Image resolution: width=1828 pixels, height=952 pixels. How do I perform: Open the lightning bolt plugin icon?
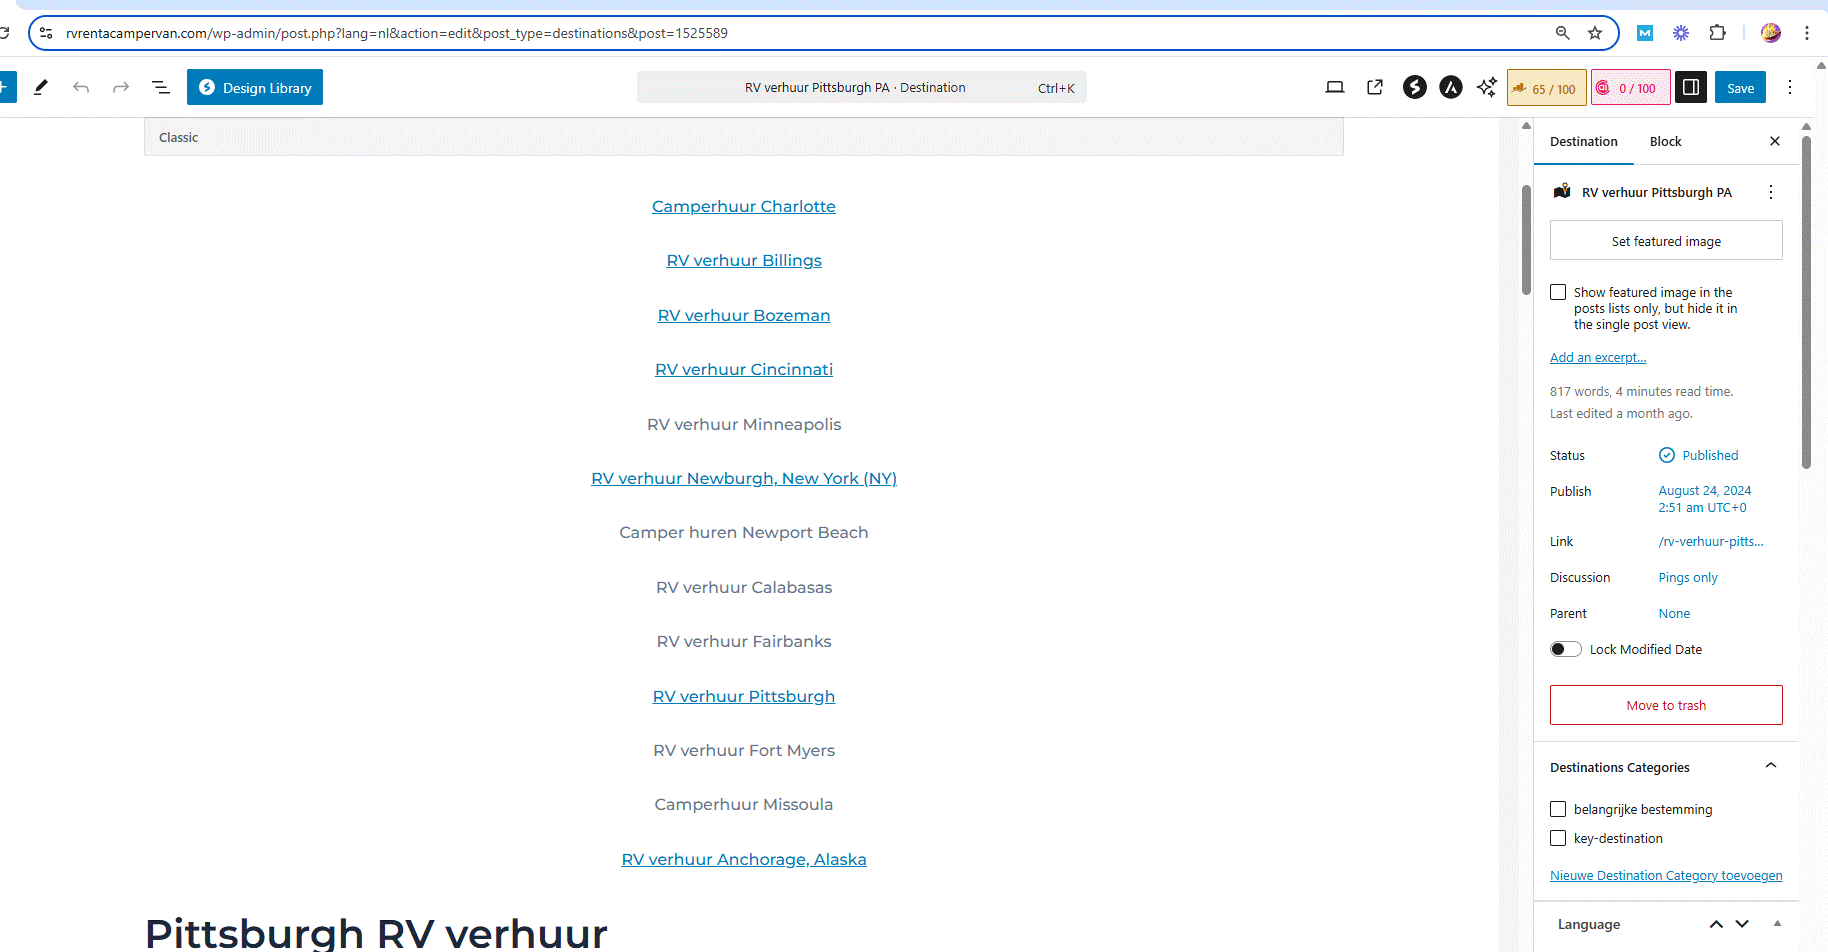pos(1414,87)
